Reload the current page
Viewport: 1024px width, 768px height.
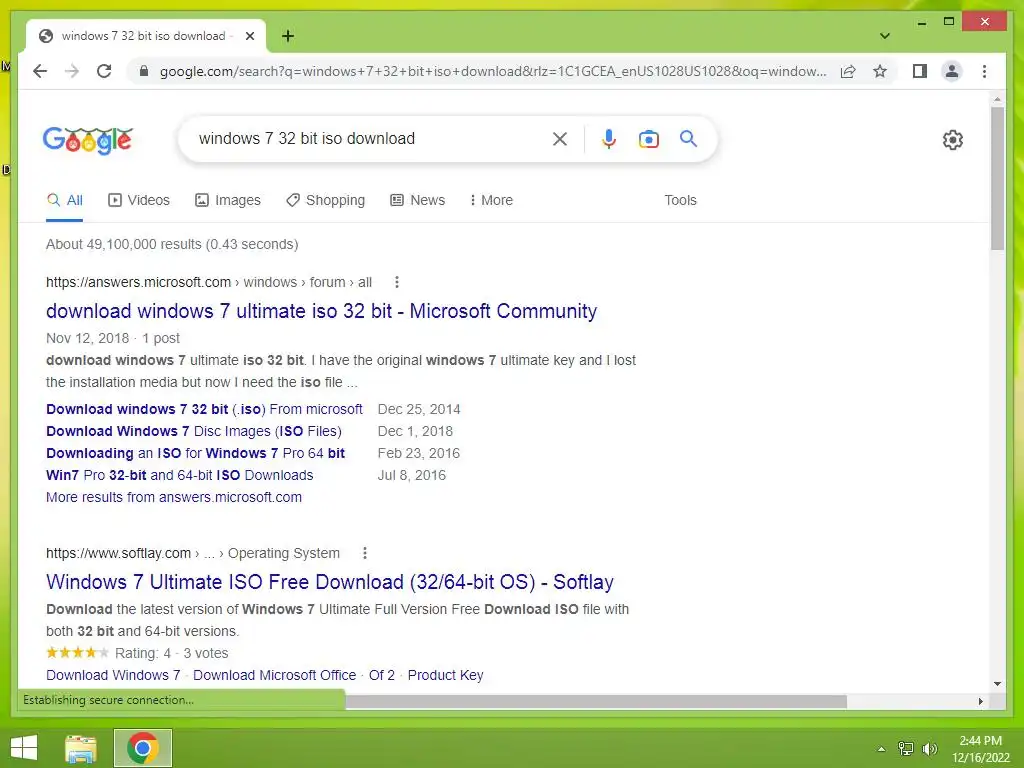(104, 71)
